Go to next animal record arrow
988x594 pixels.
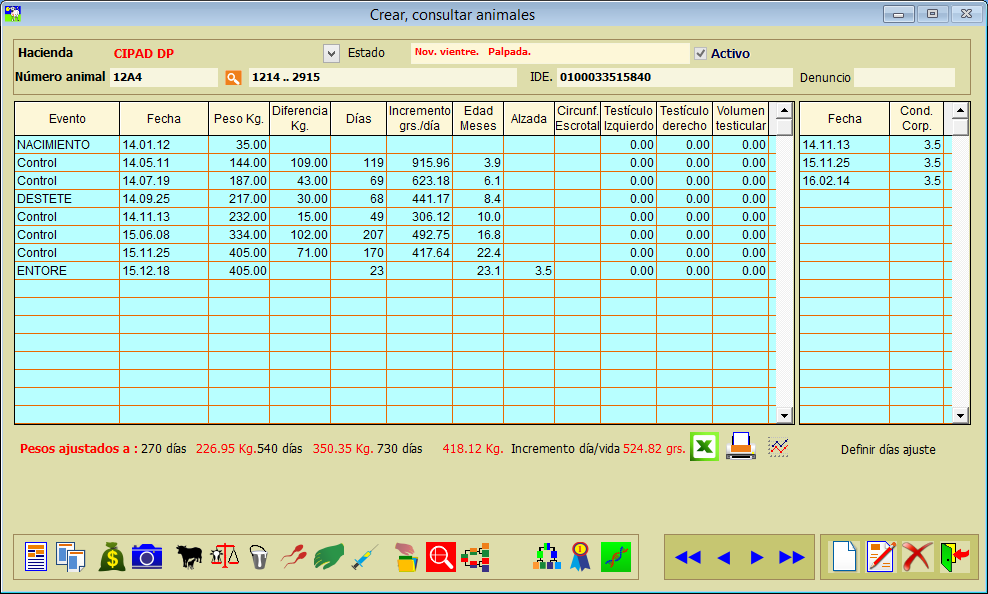click(757, 557)
